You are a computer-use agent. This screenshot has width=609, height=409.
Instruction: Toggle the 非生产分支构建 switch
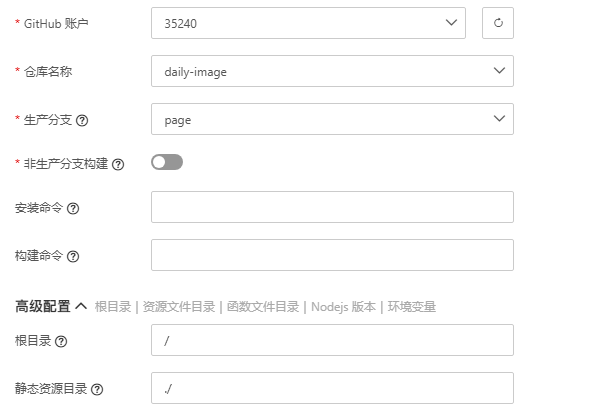(167, 162)
